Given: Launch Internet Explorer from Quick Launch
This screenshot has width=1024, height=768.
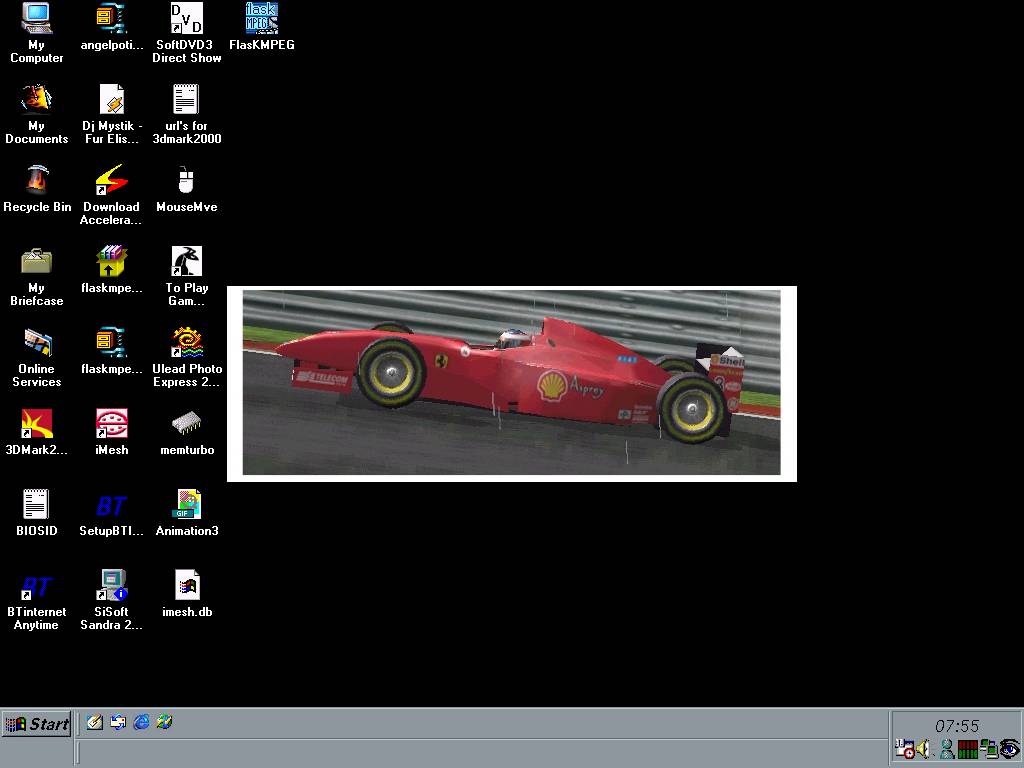Looking at the screenshot, I should 141,722.
